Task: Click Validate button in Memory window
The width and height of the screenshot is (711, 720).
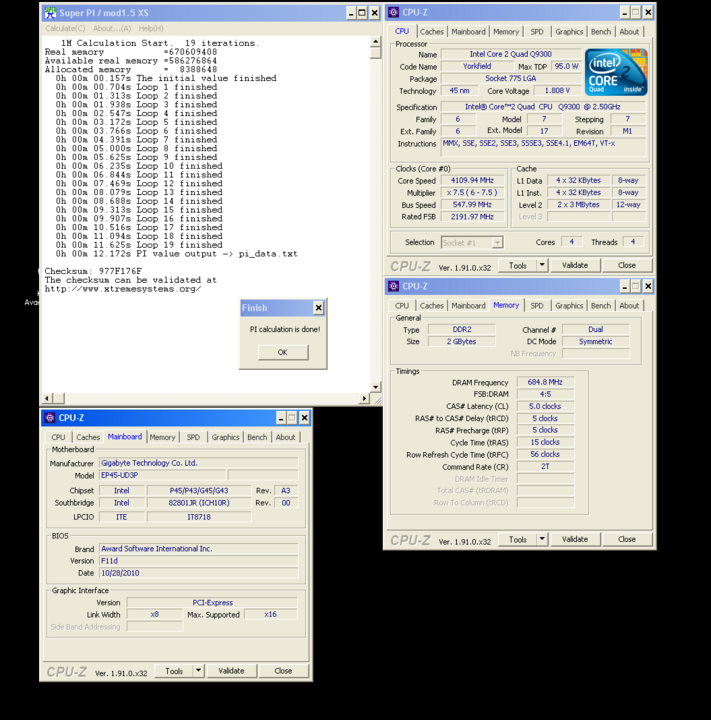Action: 575,540
